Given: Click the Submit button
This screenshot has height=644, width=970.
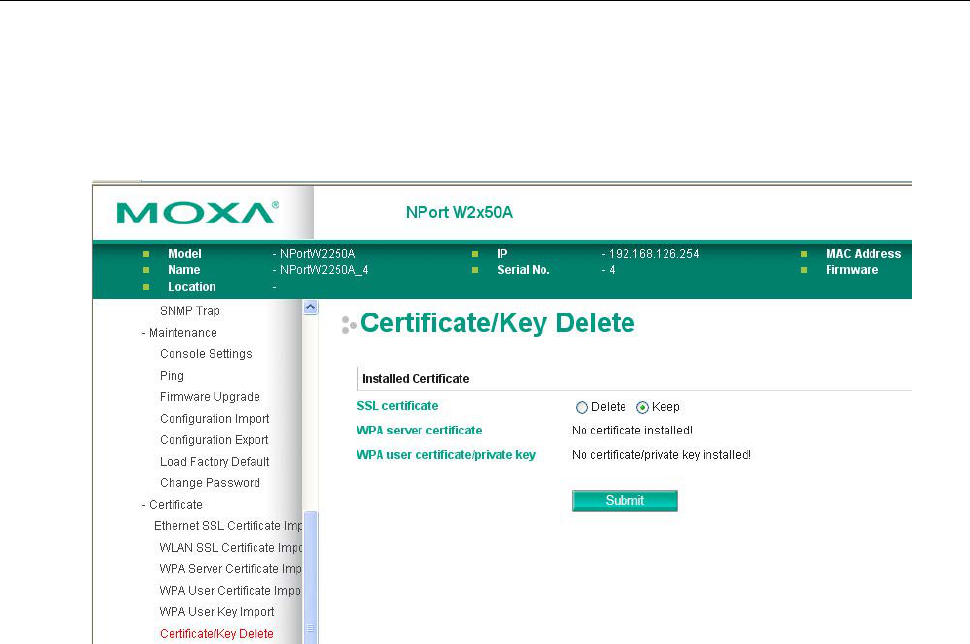Looking at the screenshot, I should coord(625,500).
